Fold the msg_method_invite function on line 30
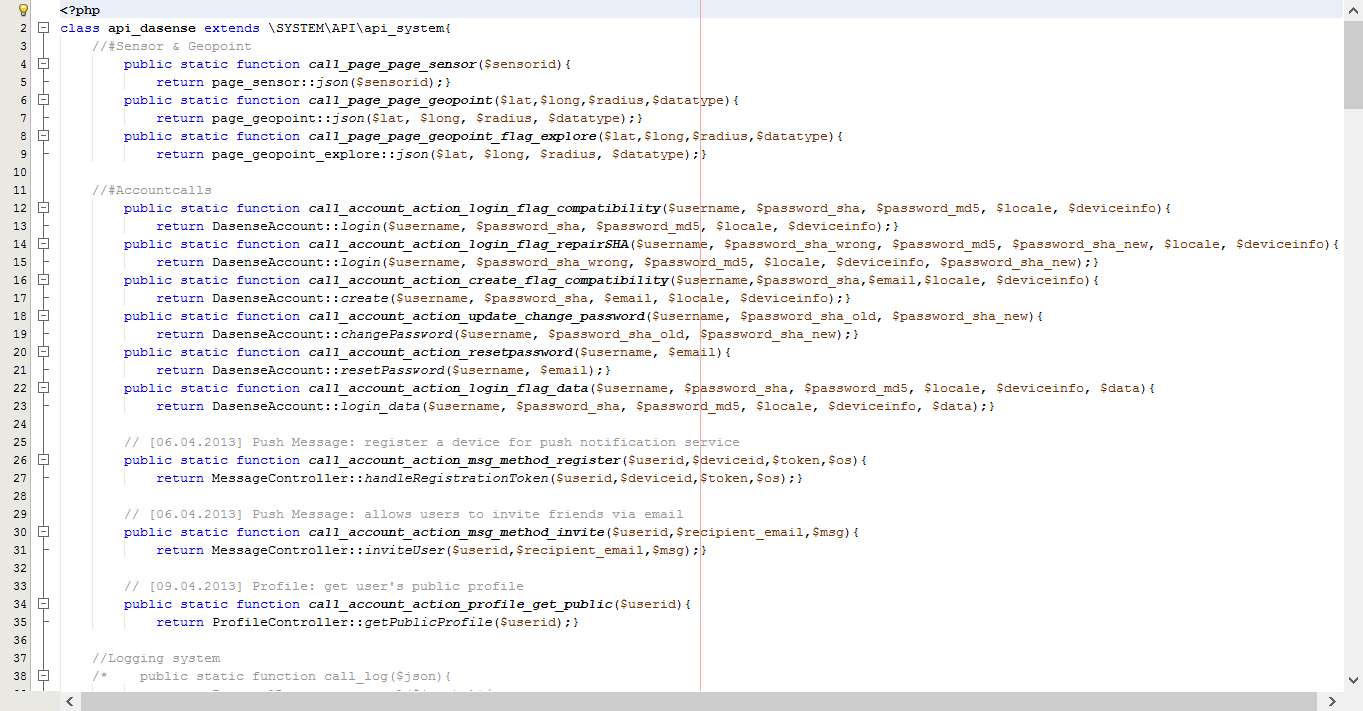The height and width of the screenshot is (711, 1363). pyautogui.click(x=43, y=532)
